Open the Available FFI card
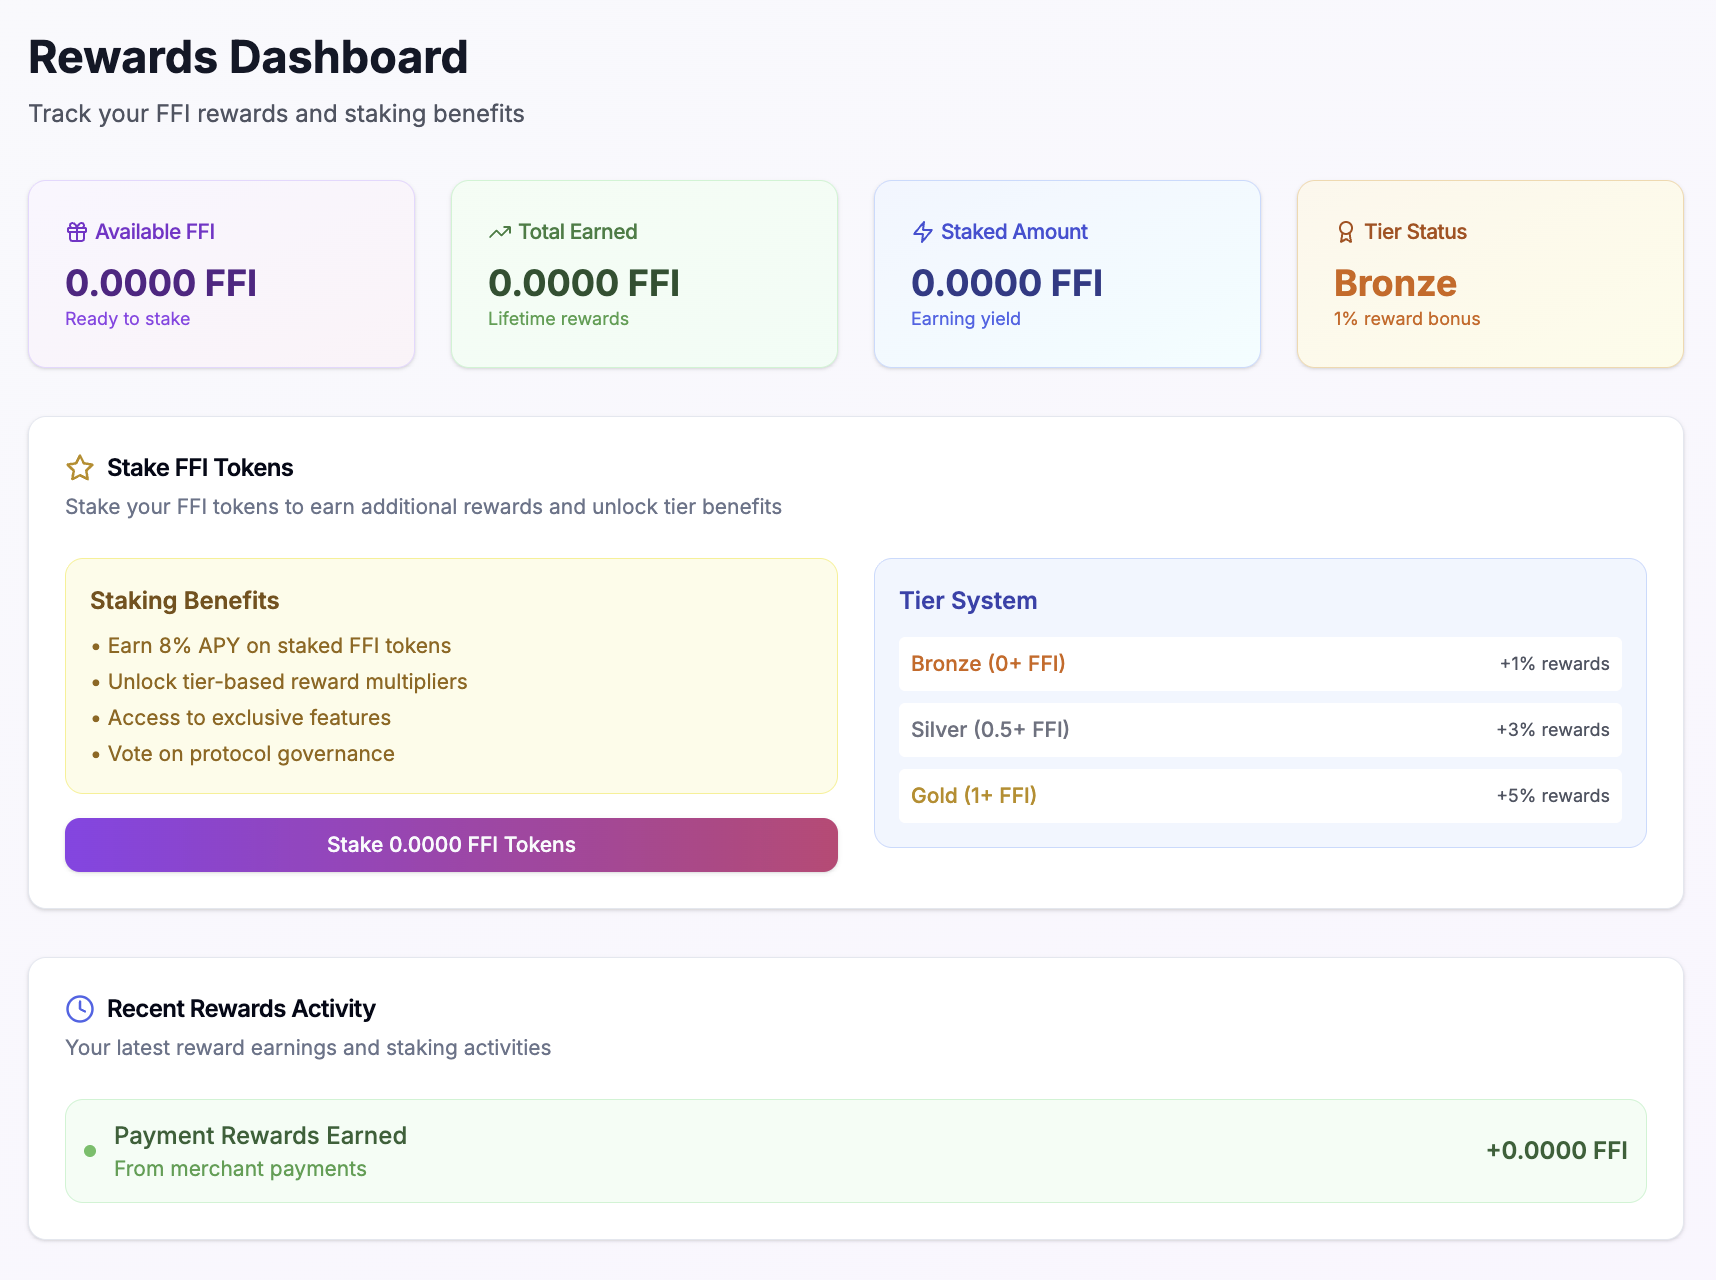The image size is (1716, 1280). [221, 274]
